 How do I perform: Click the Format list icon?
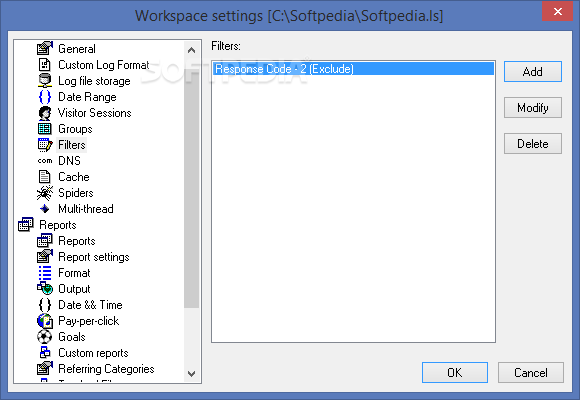45,273
